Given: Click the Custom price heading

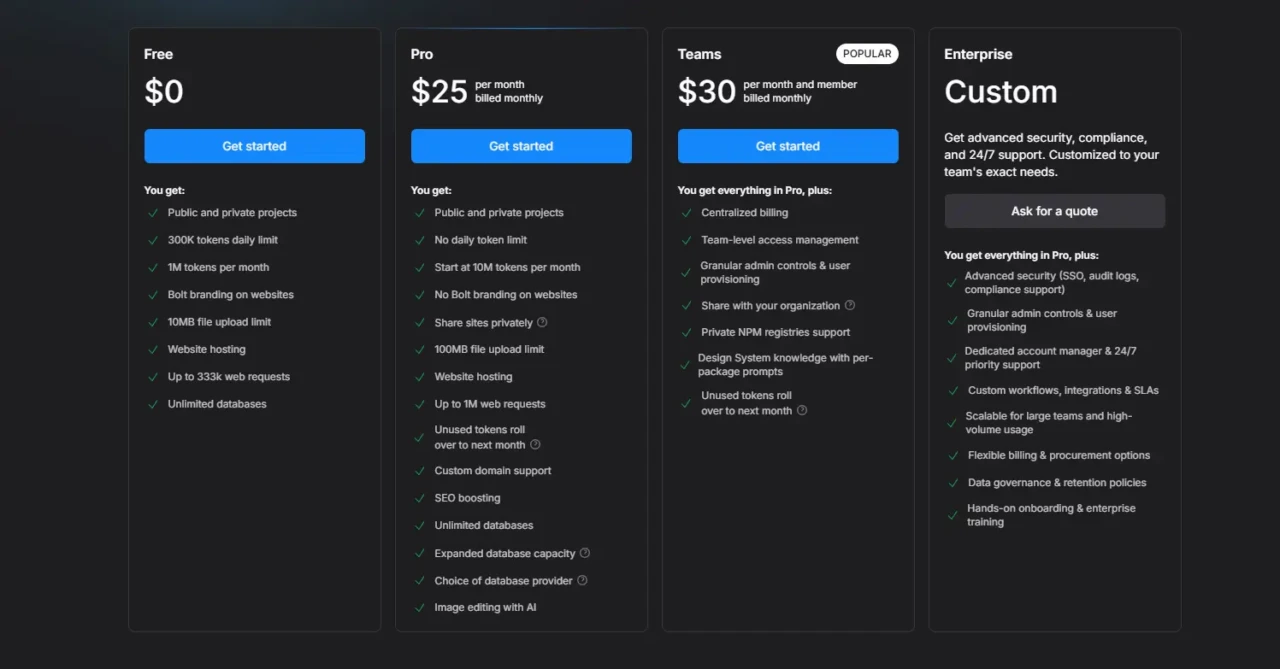Looking at the screenshot, I should tap(1001, 92).
